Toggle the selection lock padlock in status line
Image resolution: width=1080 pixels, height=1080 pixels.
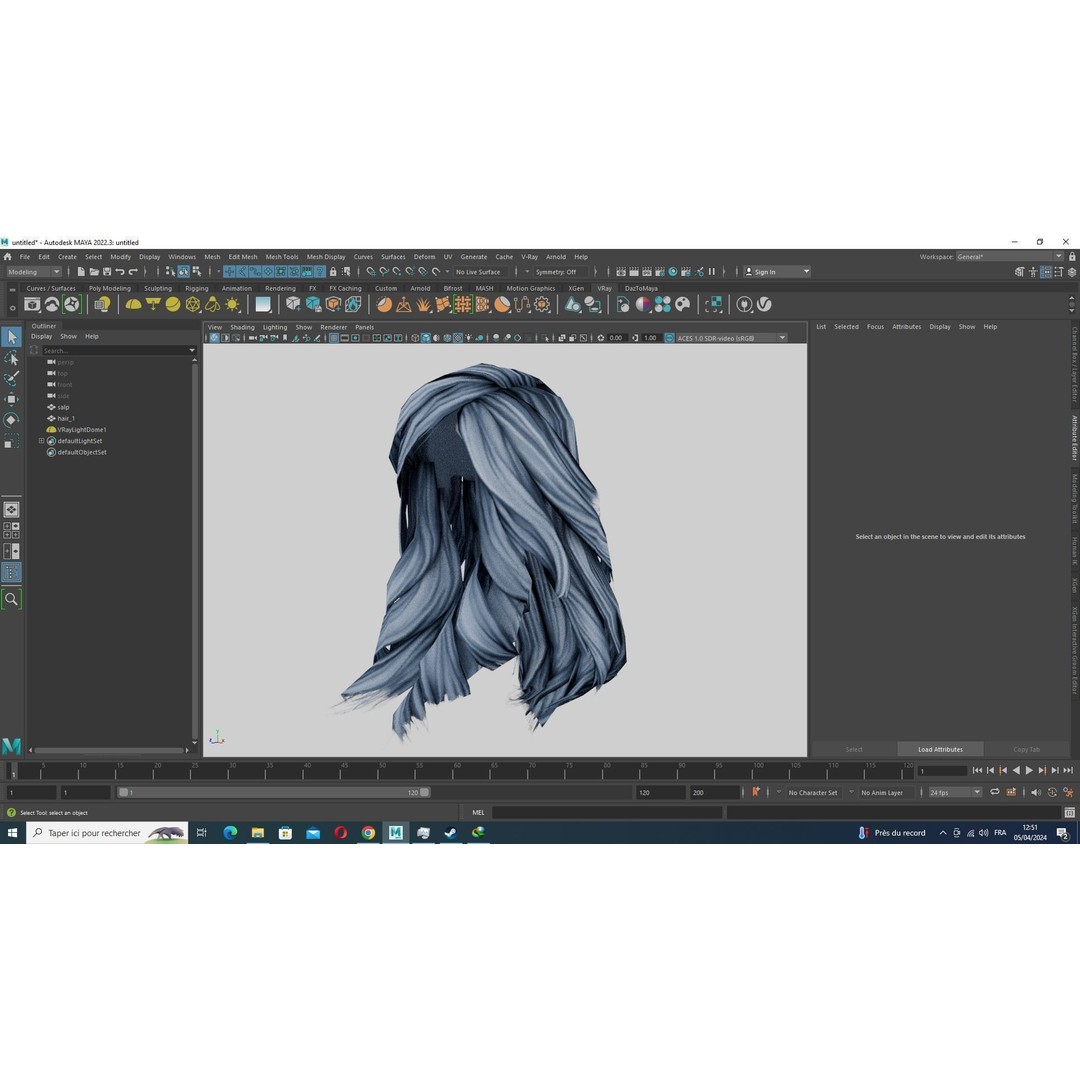tap(333, 272)
